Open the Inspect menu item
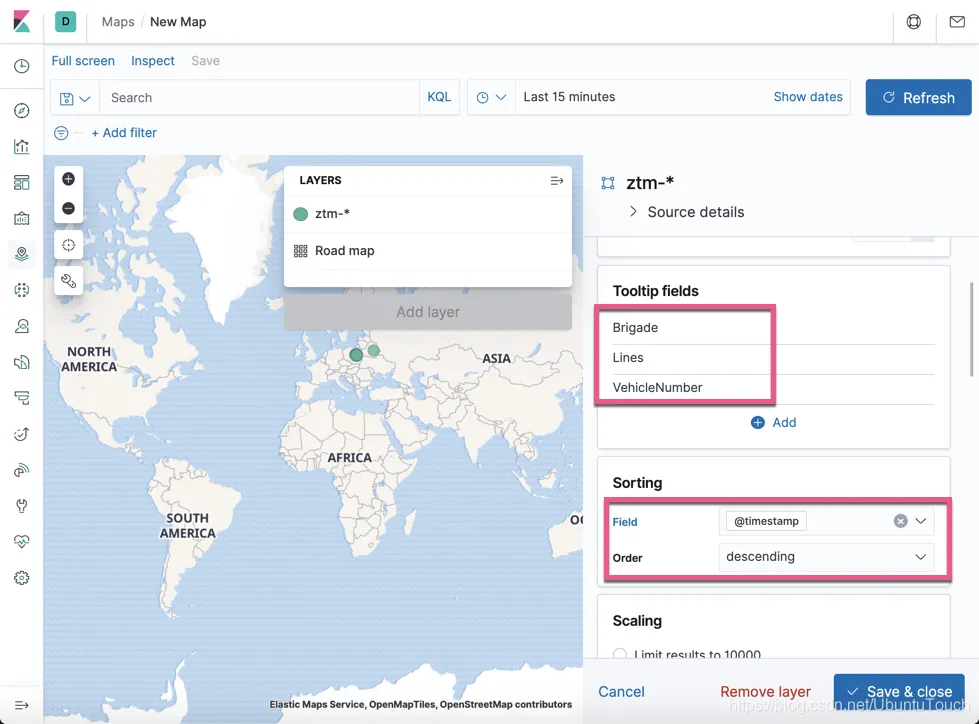Screen dimensions: 979x724 click(x=153, y=61)
